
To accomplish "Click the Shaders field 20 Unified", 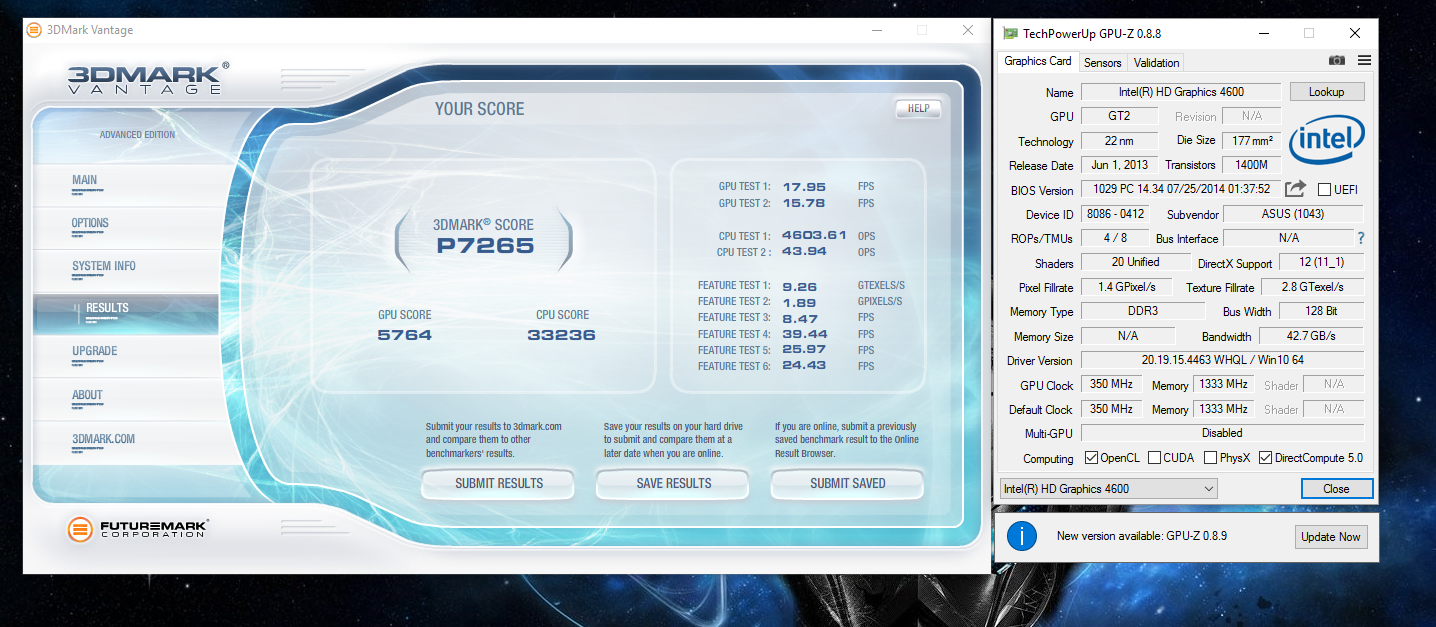I will [x=1135, y=262].
